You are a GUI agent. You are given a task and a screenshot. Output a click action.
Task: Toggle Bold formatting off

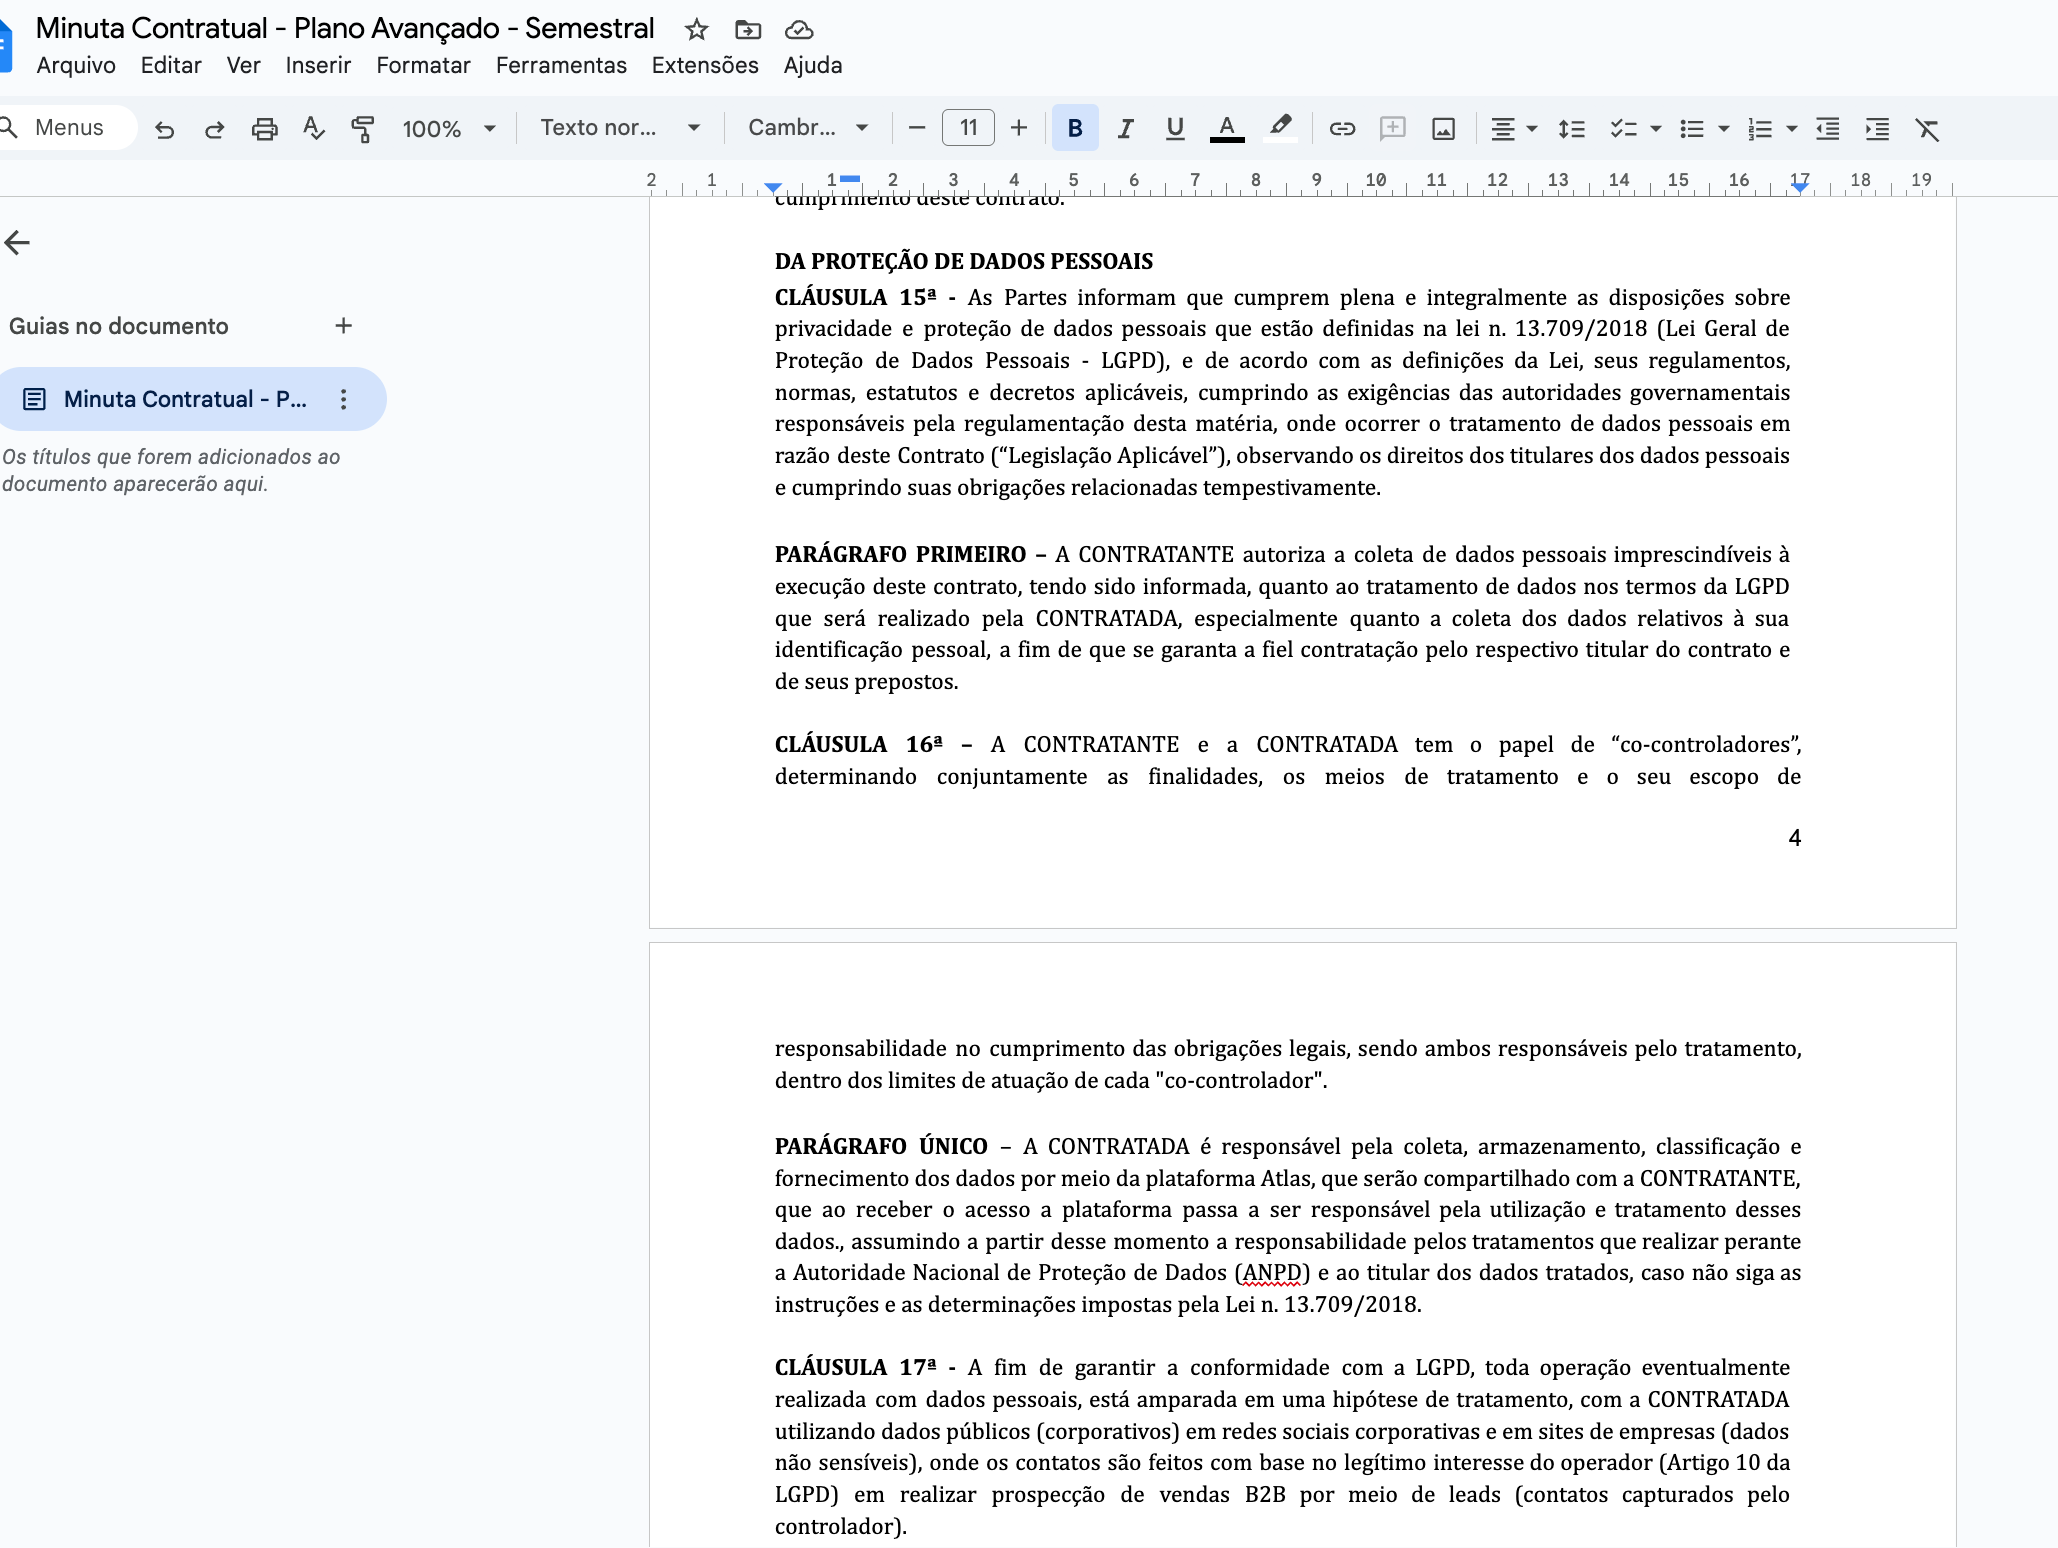(1075, 129)
